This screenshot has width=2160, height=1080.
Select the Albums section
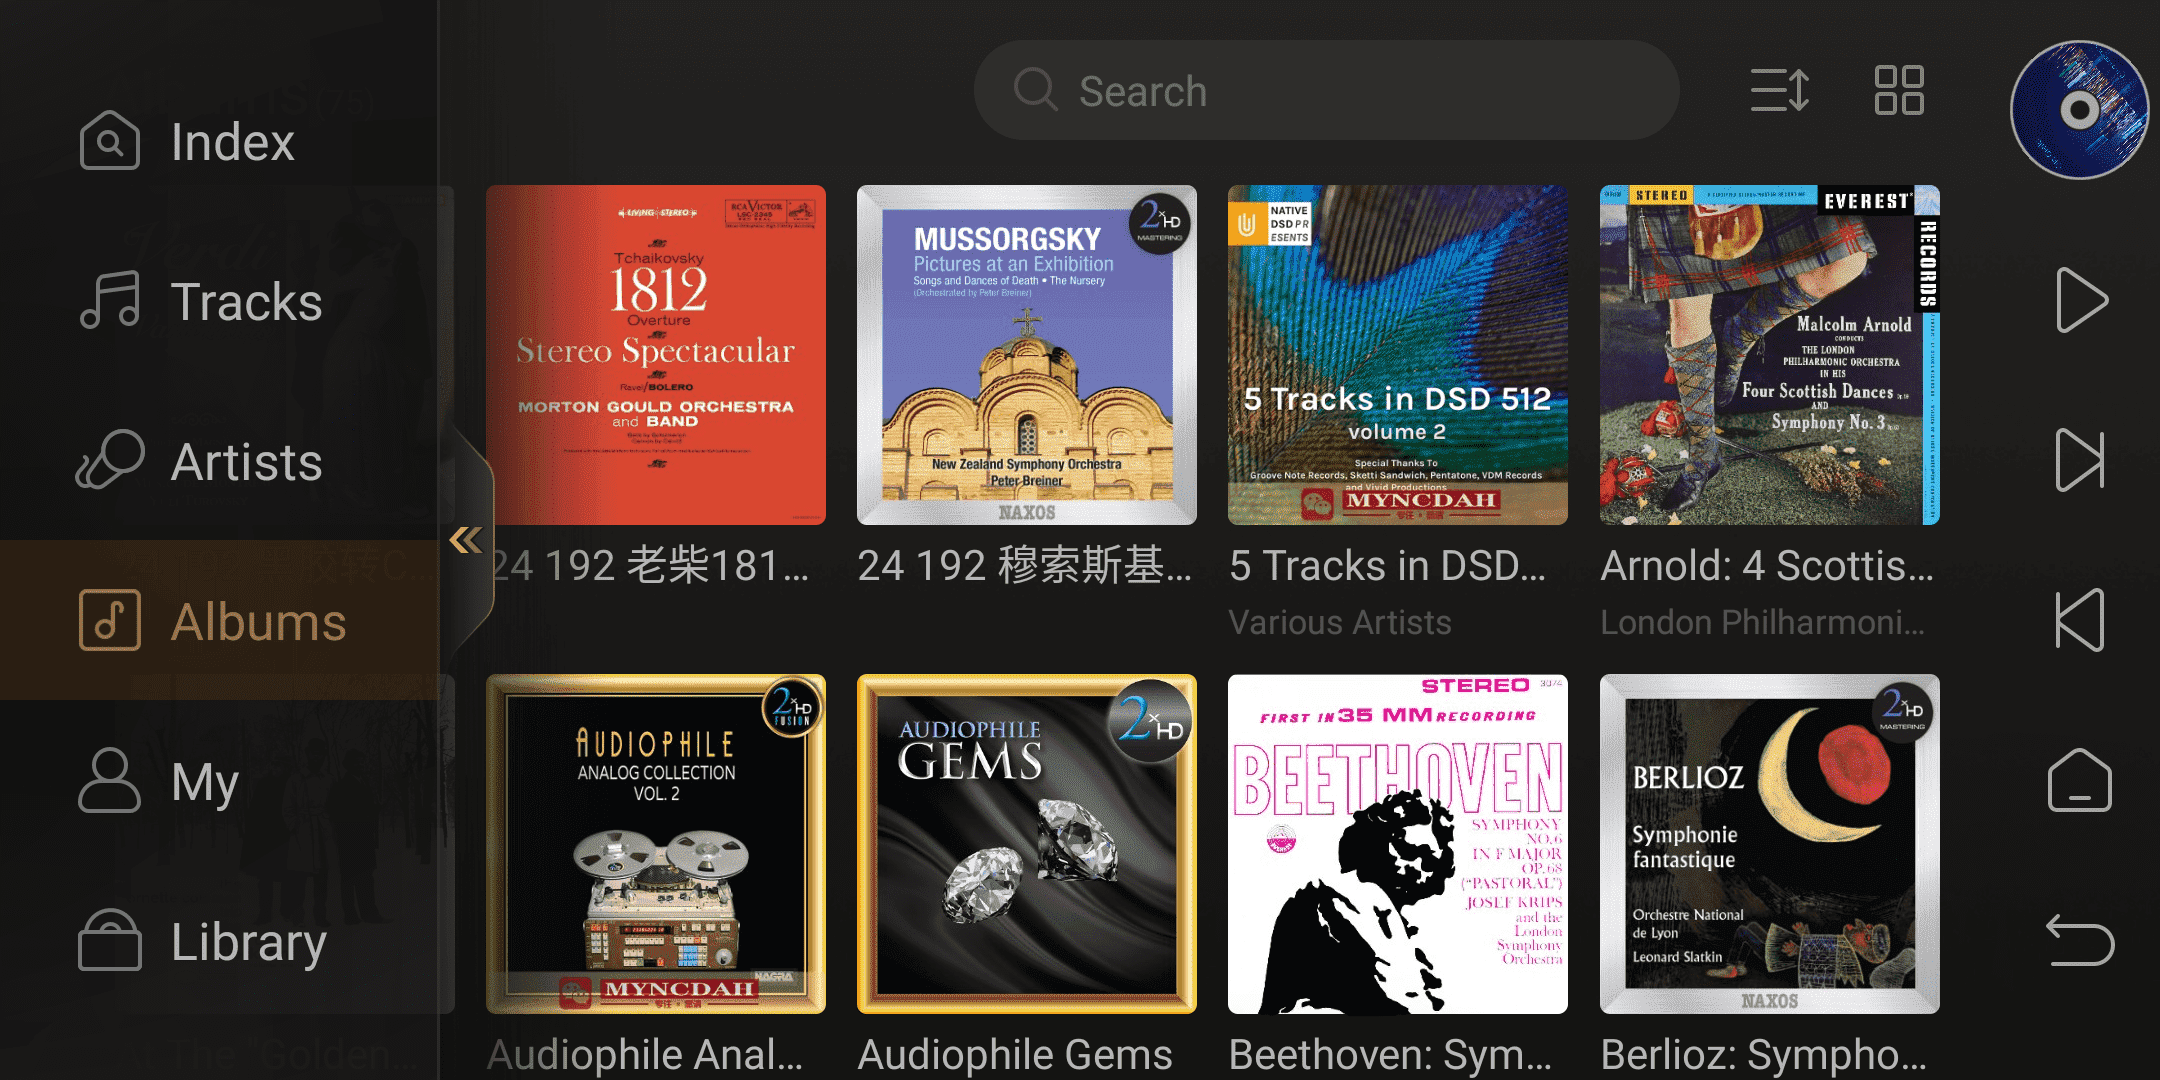coord(218,621)
